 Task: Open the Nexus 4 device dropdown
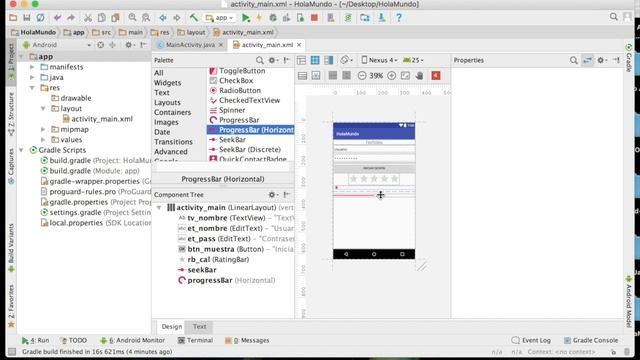[x=379, y=60]
